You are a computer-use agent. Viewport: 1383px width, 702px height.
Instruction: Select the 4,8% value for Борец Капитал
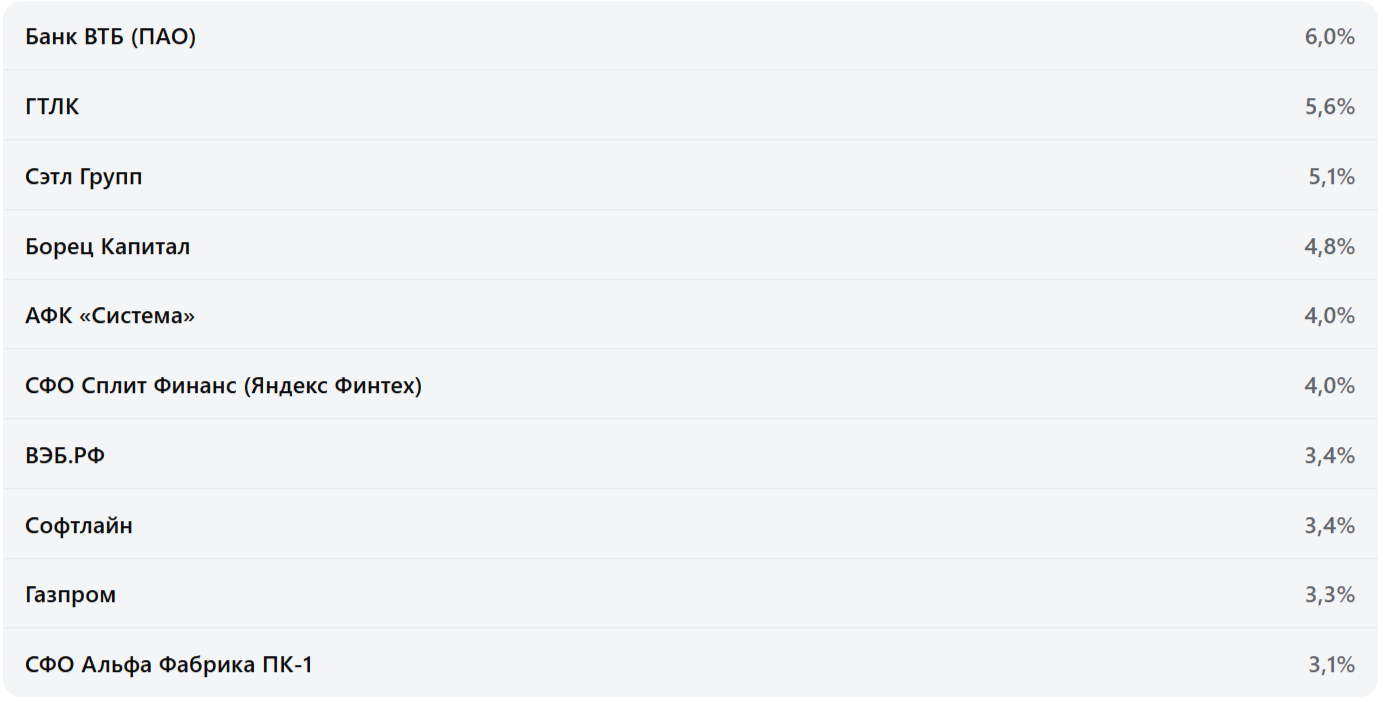coord(1329,247)
